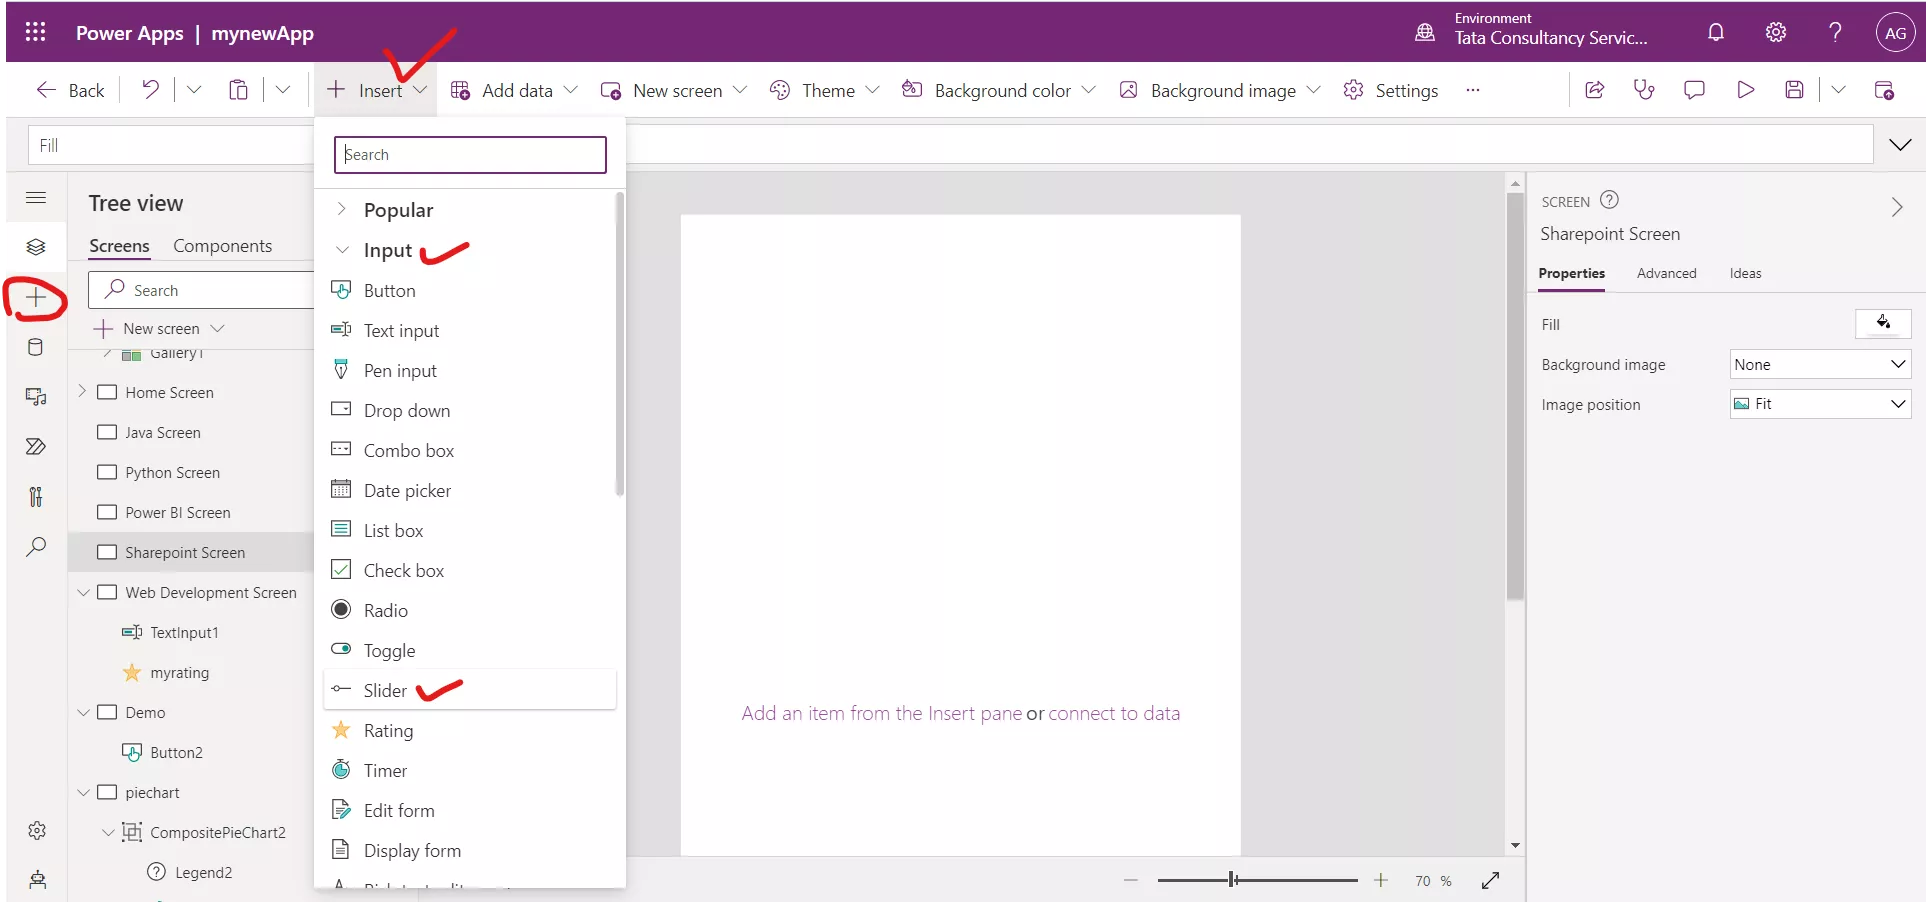Open the app checker stethoscope icon
The height and width of the screenshot is (902, 1926).
point(1645,89)
